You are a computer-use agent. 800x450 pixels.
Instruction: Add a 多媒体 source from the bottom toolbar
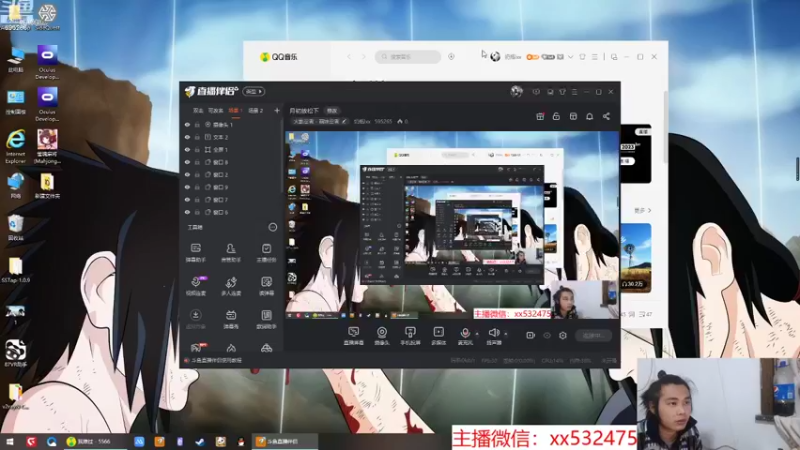[438, 336]
